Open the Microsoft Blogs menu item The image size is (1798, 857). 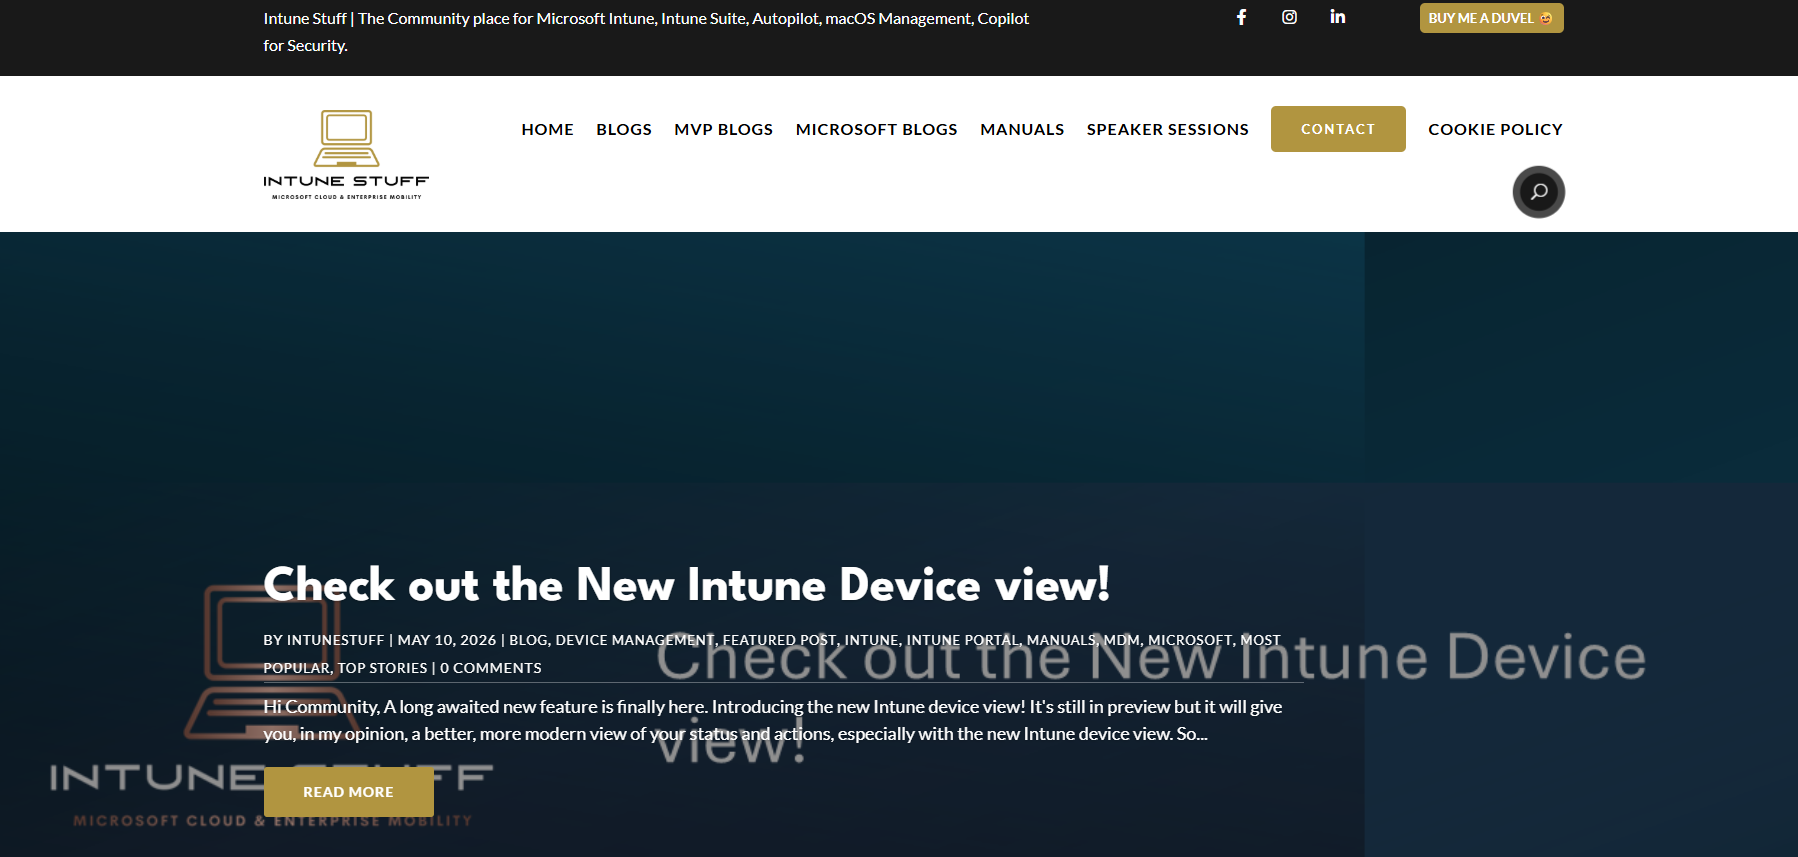pyautogui.click(x=876, y=129)
